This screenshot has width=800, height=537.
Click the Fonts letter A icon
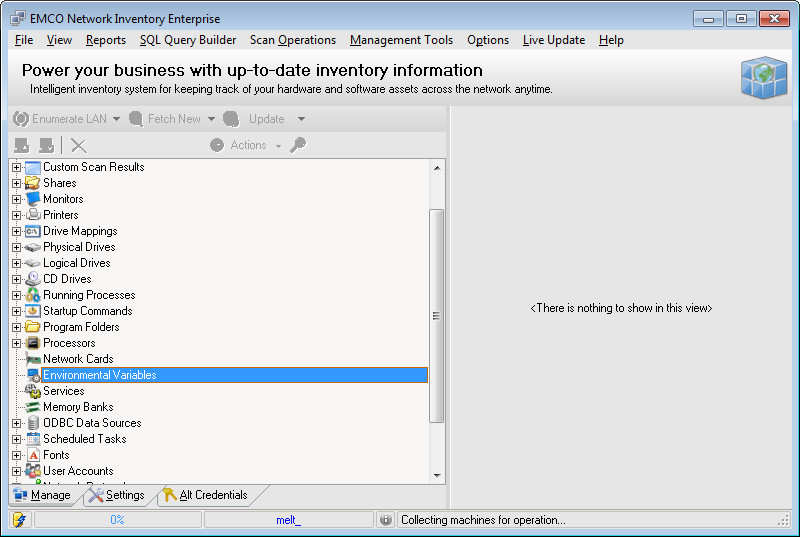(x=33, y=455)
